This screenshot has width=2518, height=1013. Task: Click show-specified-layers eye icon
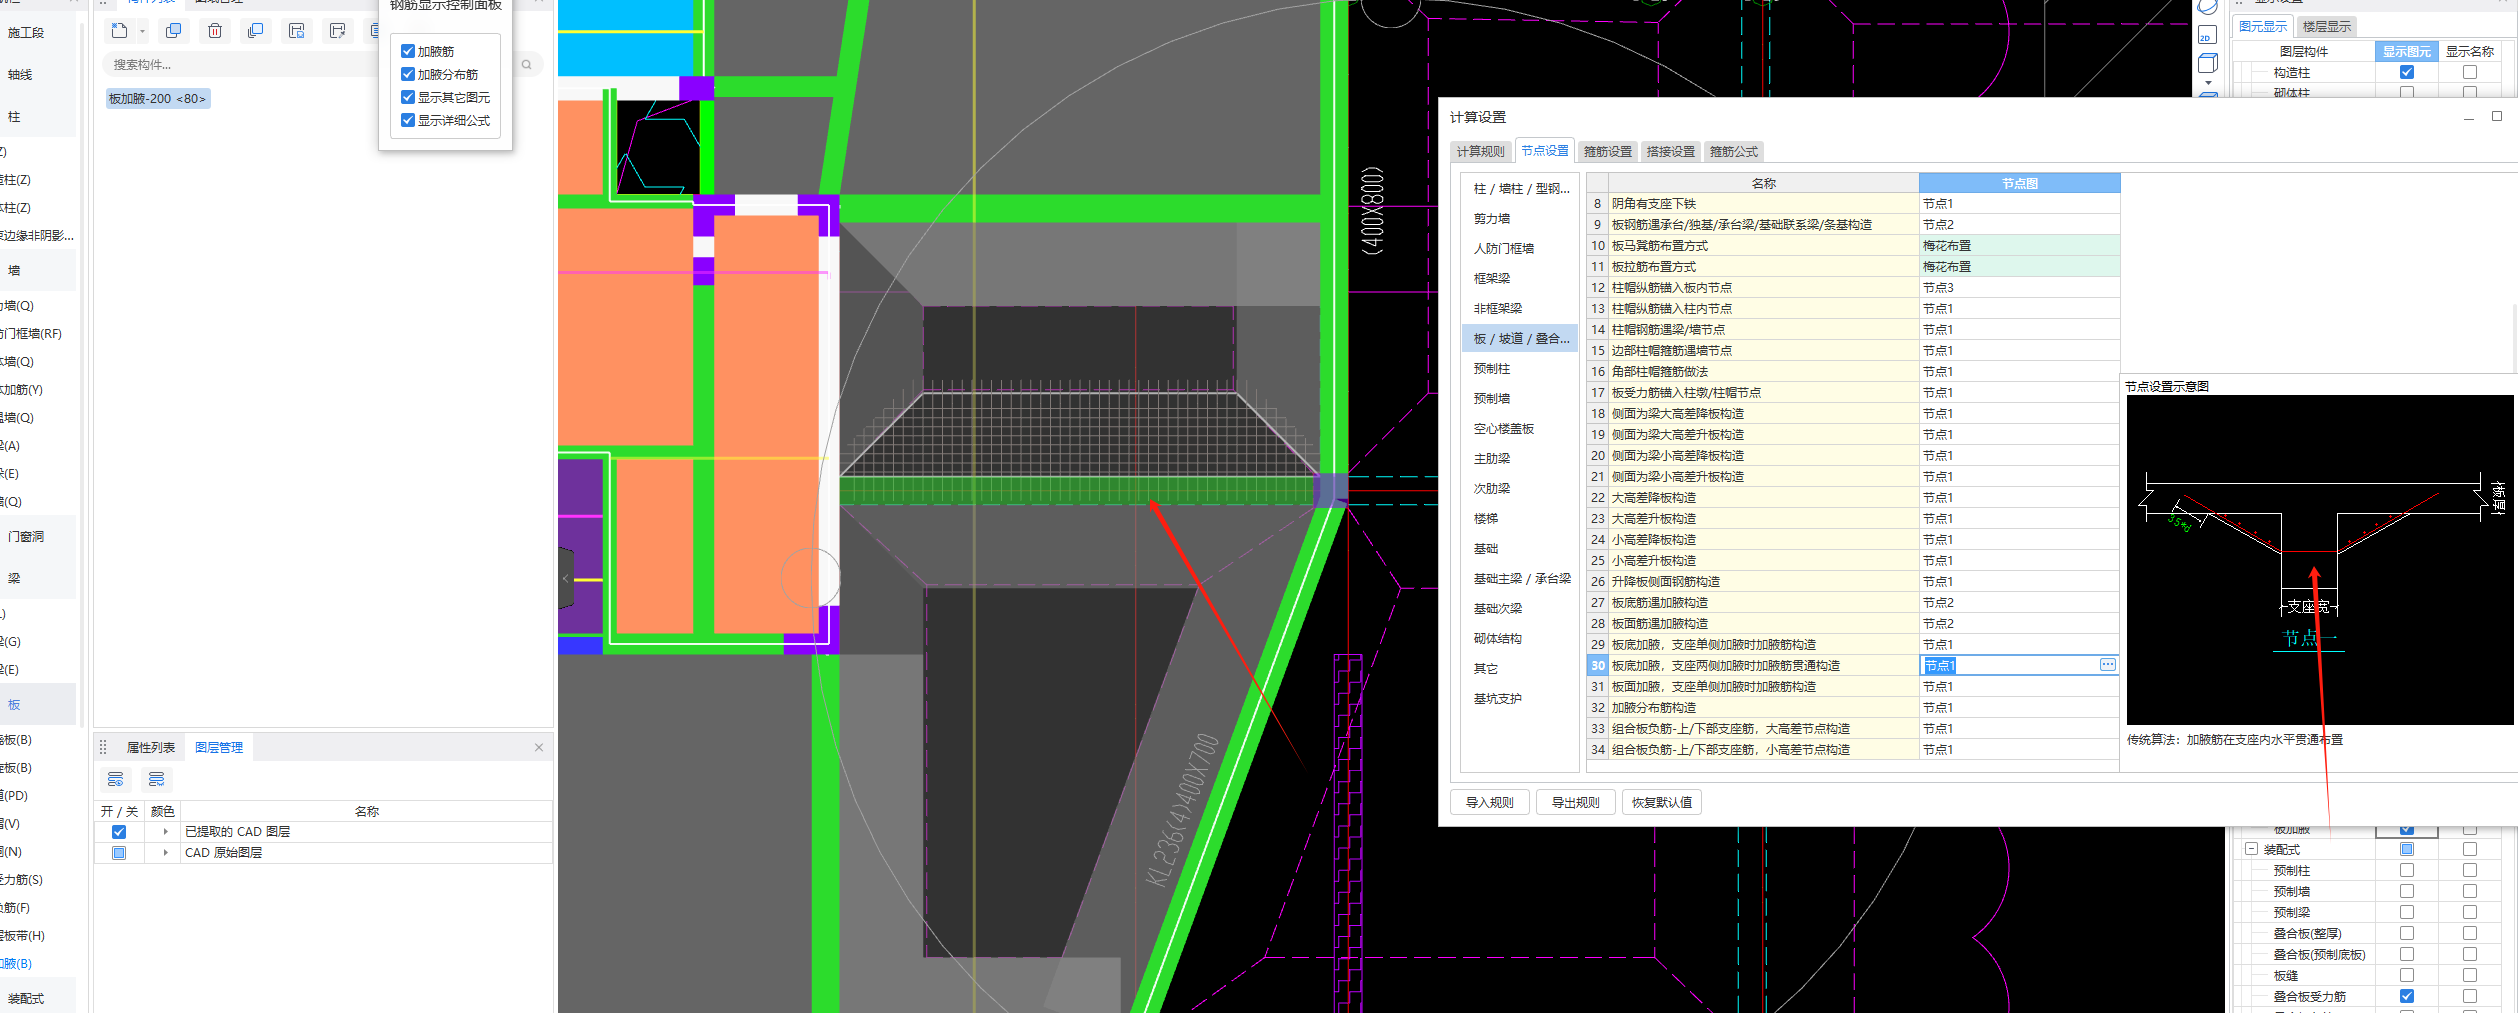click(x=116, y=779)
